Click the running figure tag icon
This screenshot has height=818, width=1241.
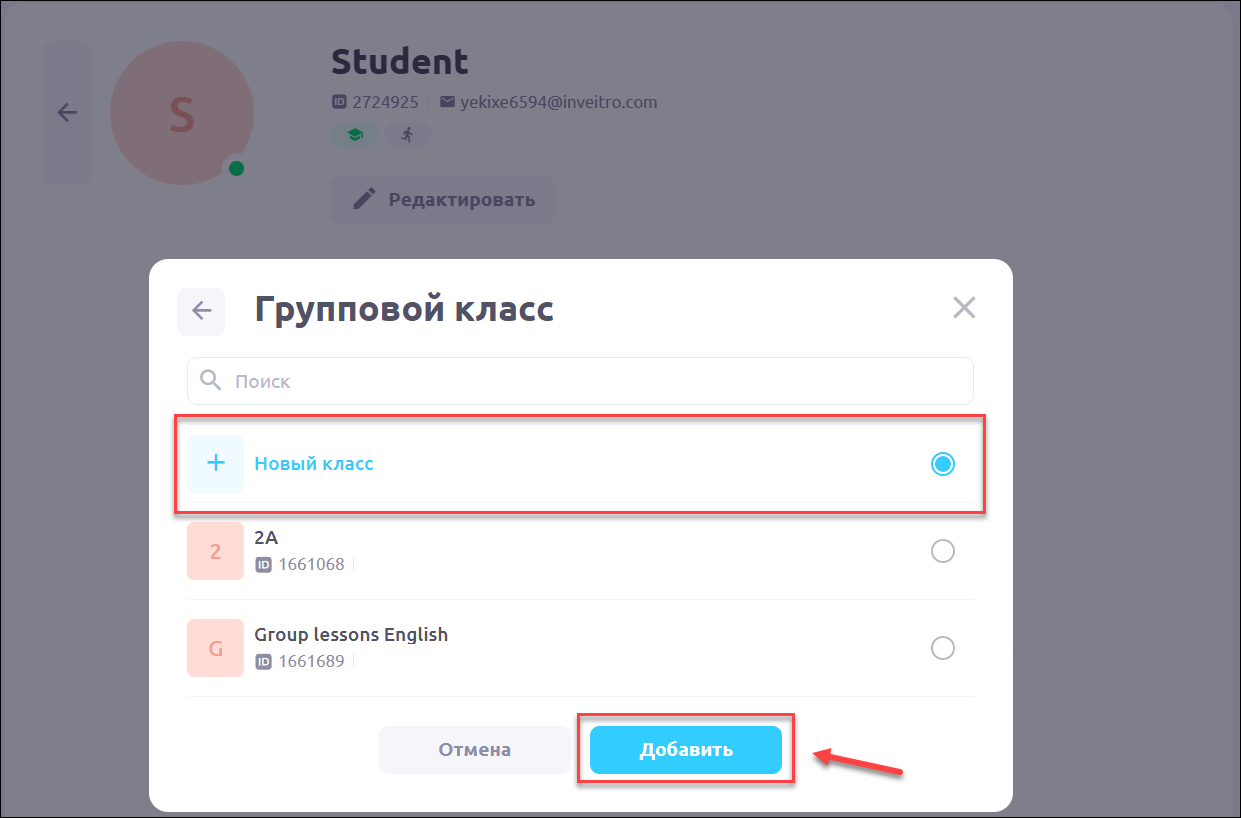pos(407,134)
